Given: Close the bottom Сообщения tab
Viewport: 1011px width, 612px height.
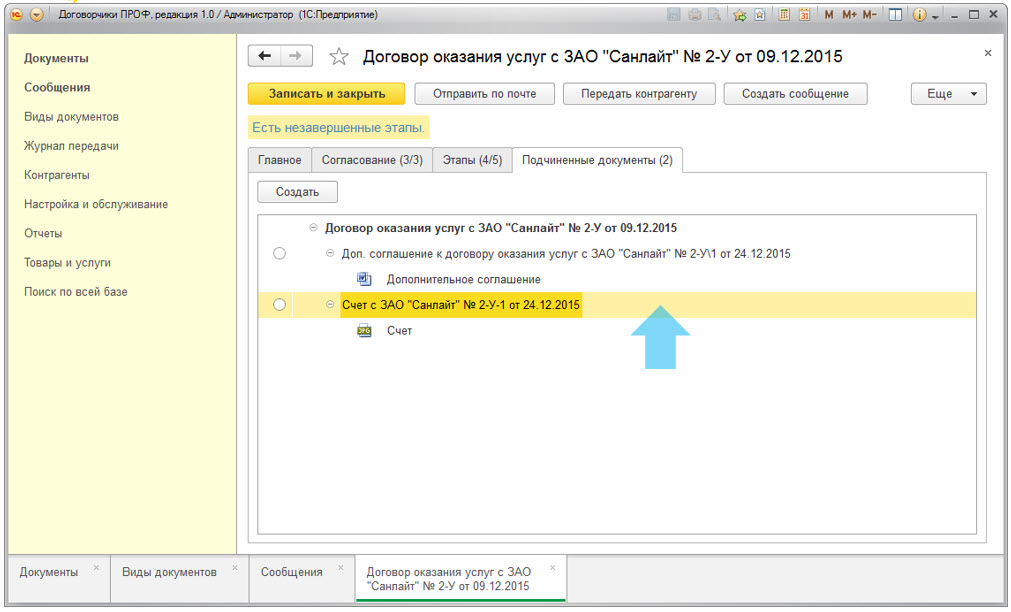Looking at the screenshot, I should pos(341,568).
